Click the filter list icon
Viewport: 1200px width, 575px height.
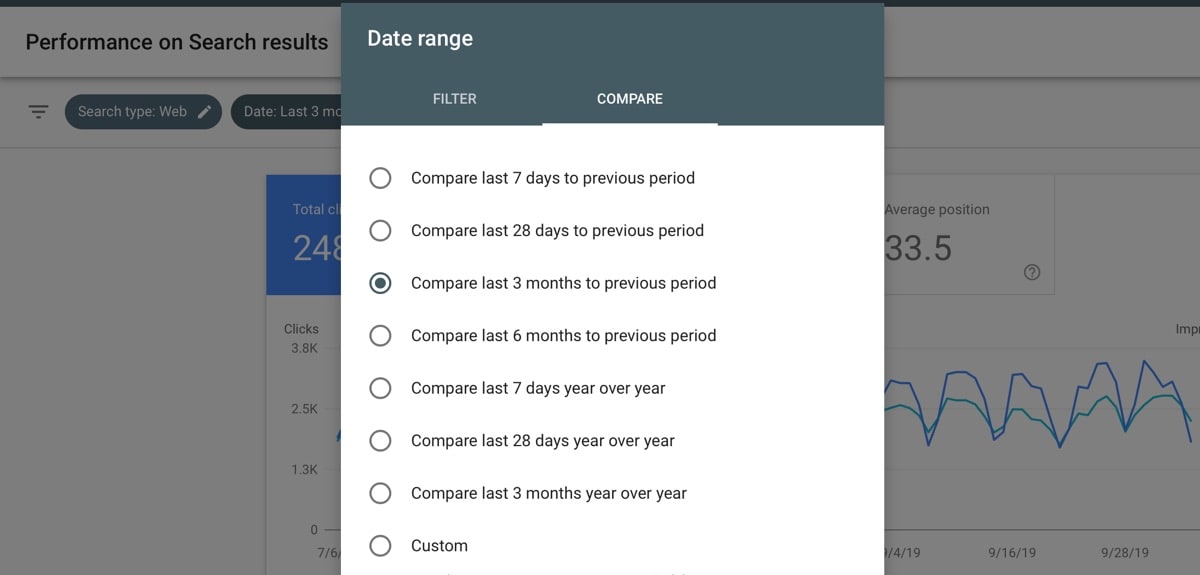point(38,112)
